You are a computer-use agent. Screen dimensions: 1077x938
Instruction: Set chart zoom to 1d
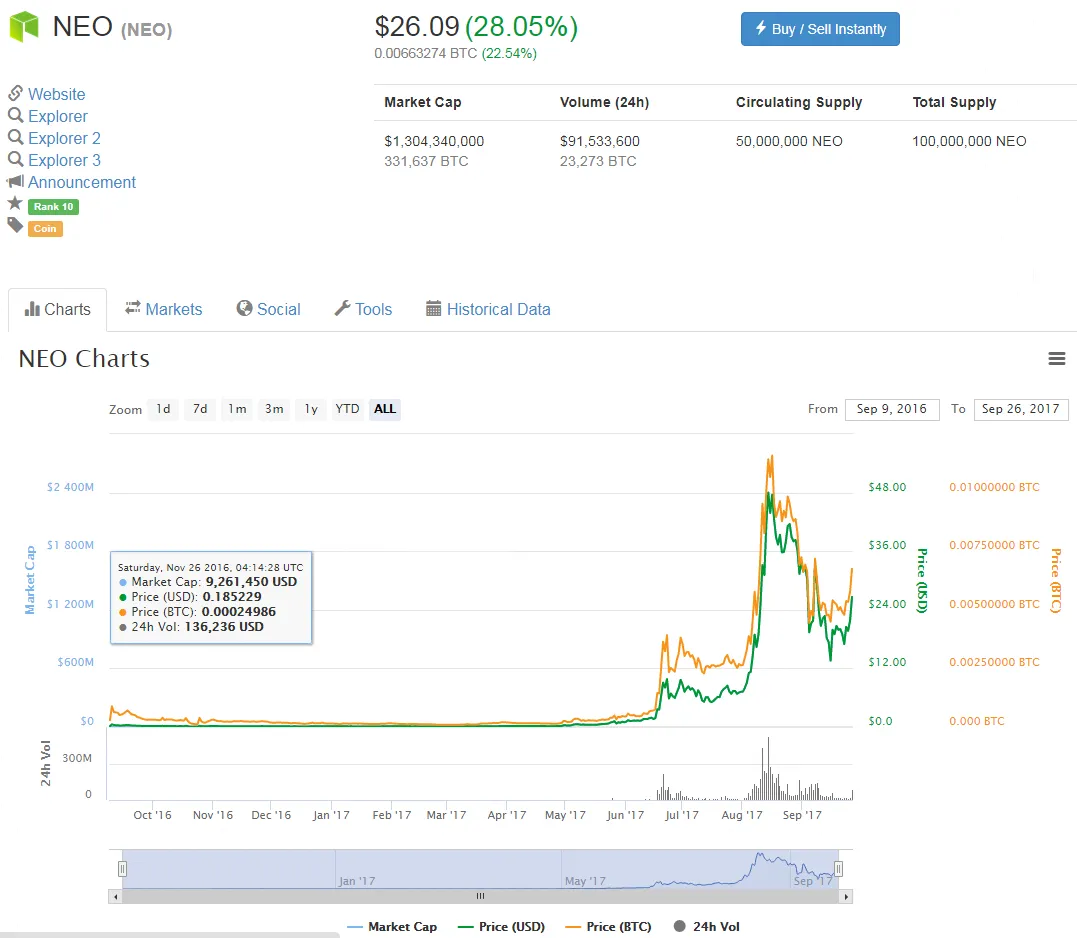(163, 409)
